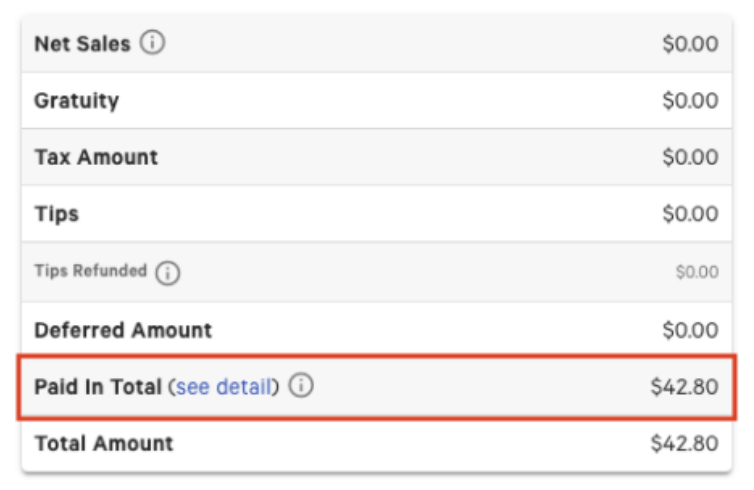Click the Tips Refunded info icon
The height and width of the screenshot is (490, 754).
coord(168,272)
